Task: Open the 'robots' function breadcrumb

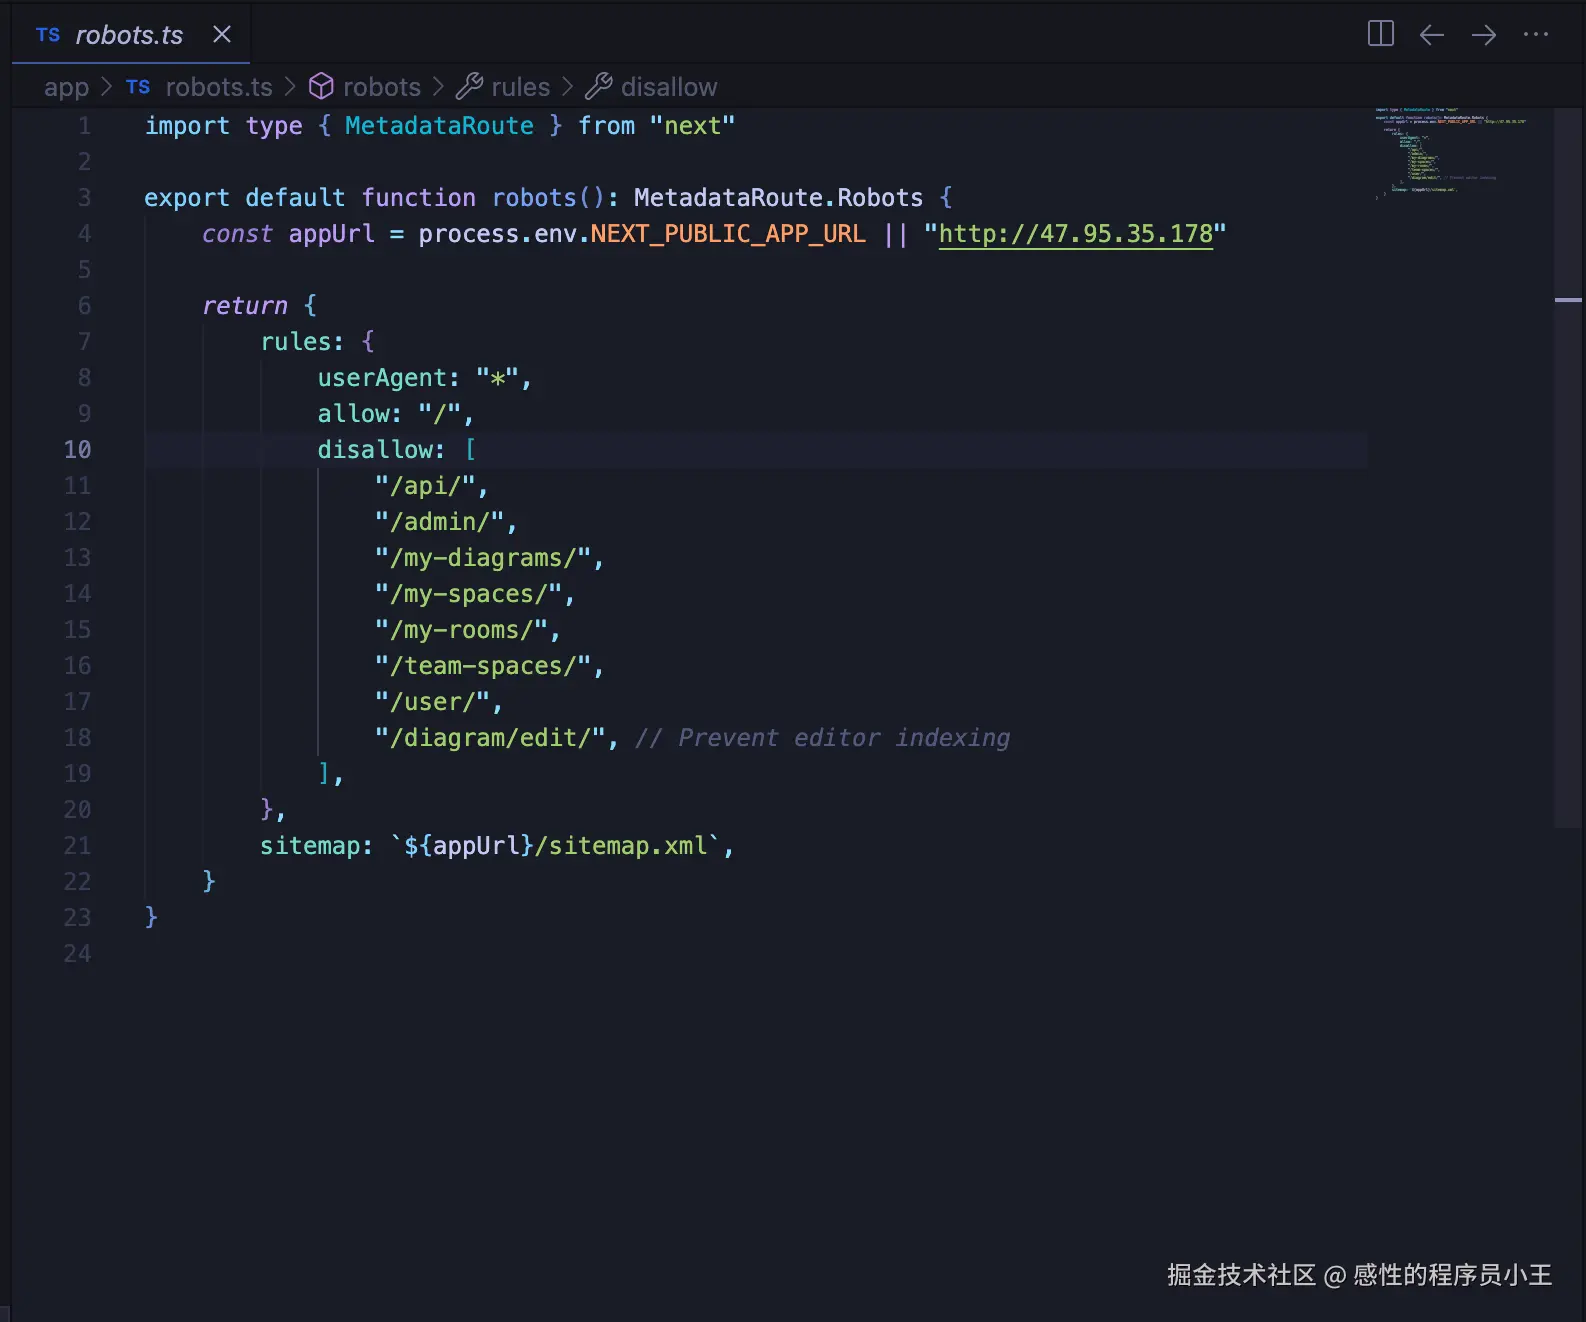Action: [x=382, y=88]
